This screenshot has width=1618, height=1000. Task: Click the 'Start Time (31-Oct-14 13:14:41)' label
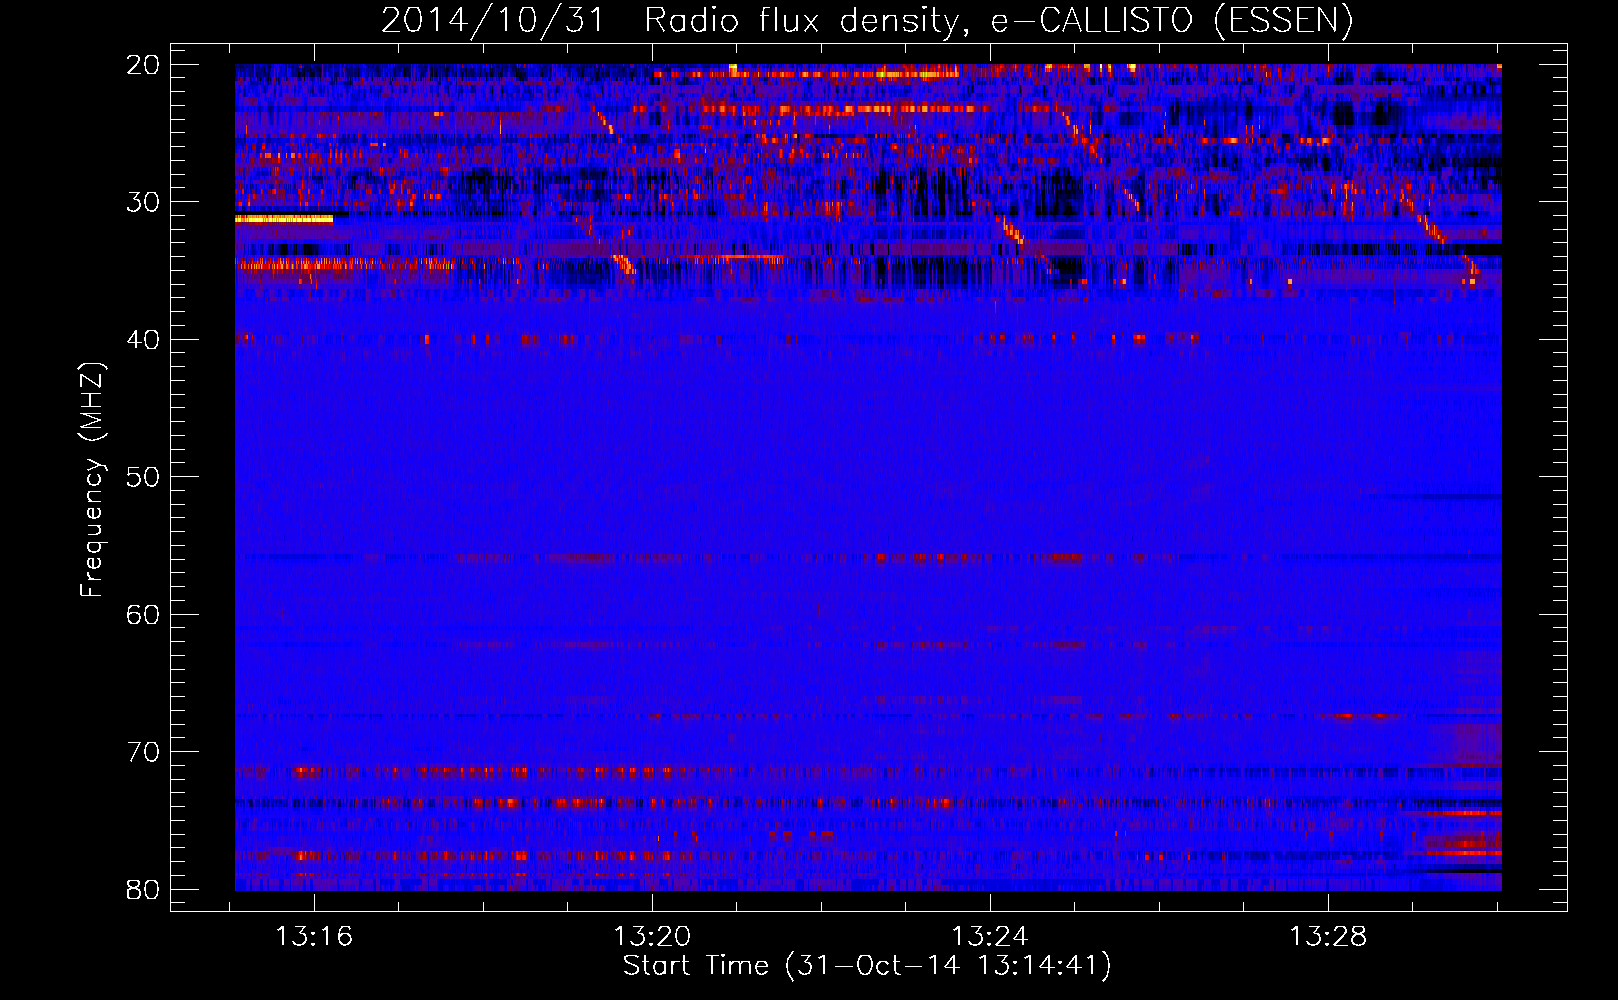click(867, 966)
